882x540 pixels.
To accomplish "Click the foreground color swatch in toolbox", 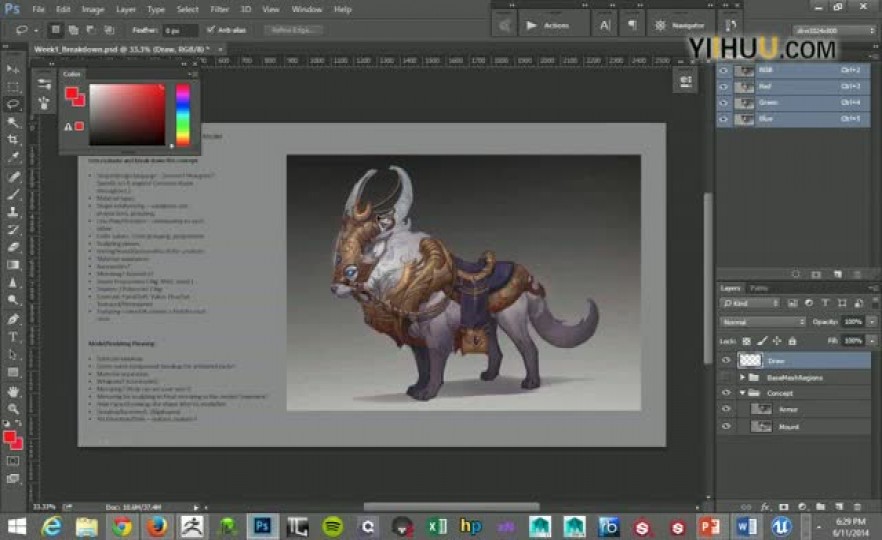I will coord(10,437).
